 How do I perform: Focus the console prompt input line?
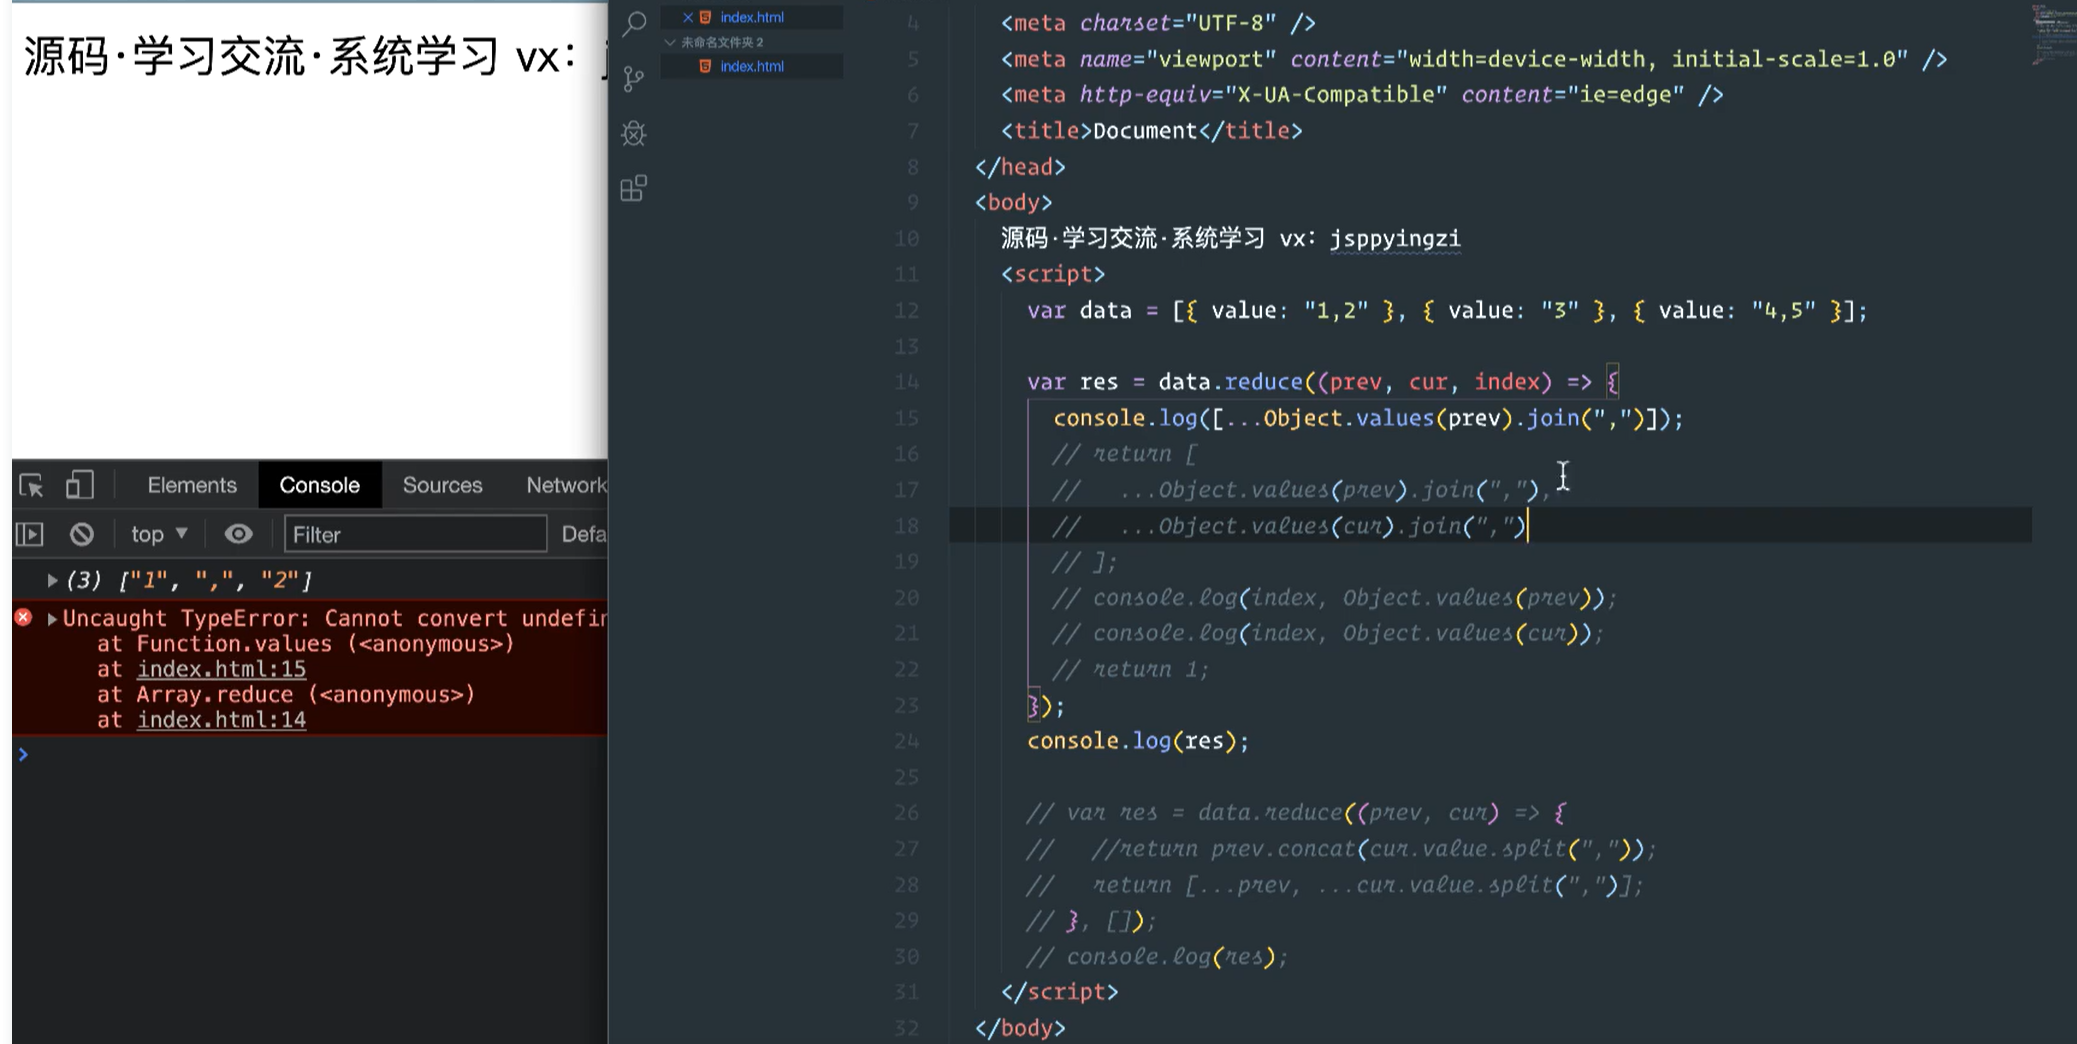310,755
